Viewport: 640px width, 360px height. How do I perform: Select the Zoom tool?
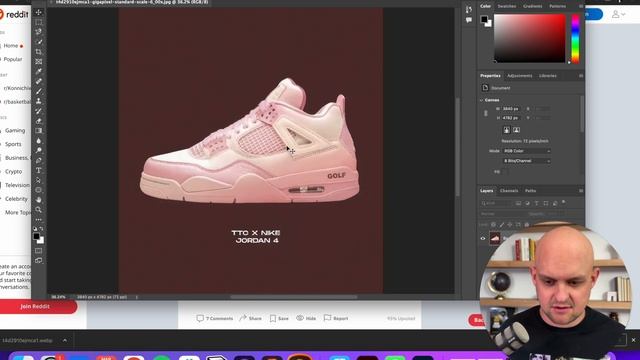(39, 209)
